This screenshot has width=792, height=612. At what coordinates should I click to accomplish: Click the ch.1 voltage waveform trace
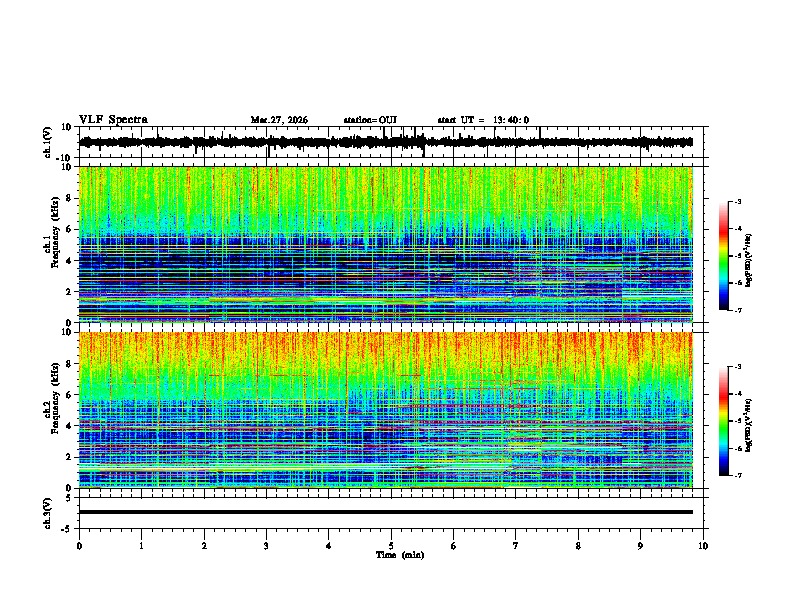386,142
